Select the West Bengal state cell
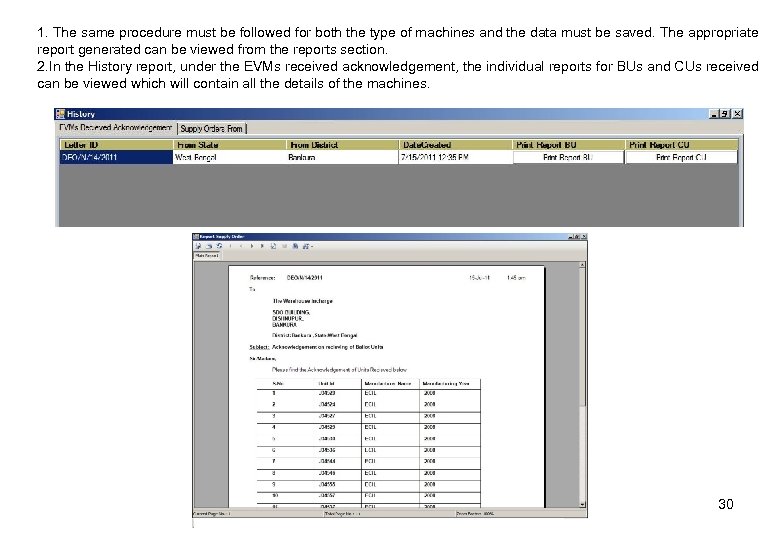This screenshot has width=780, height=540. (x=229, y=158)
